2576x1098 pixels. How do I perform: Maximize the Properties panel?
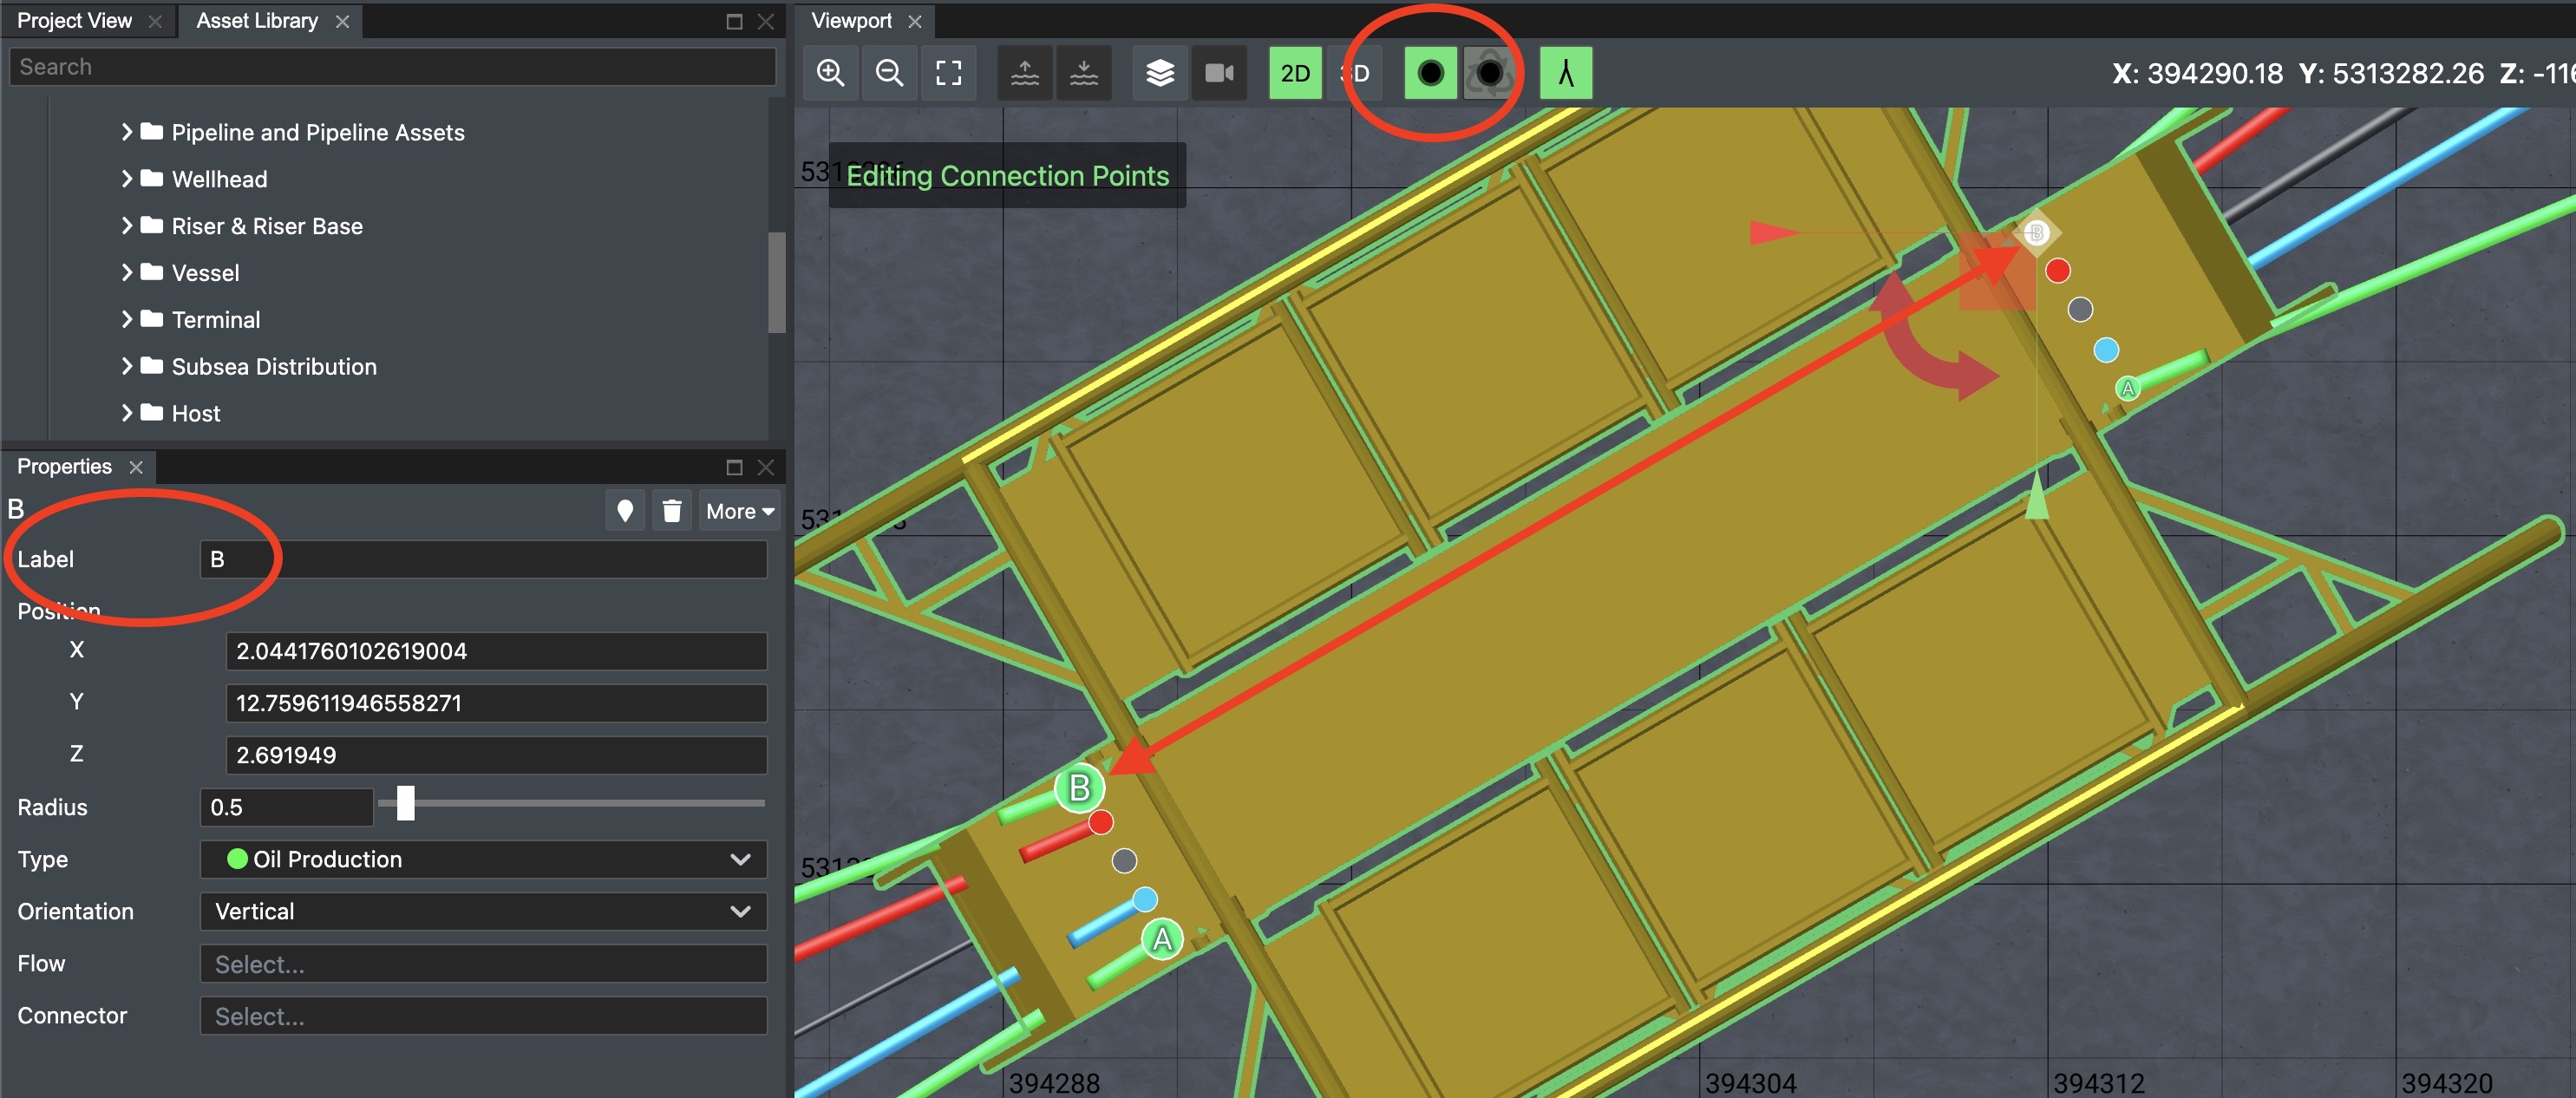[x=734, y=467]
